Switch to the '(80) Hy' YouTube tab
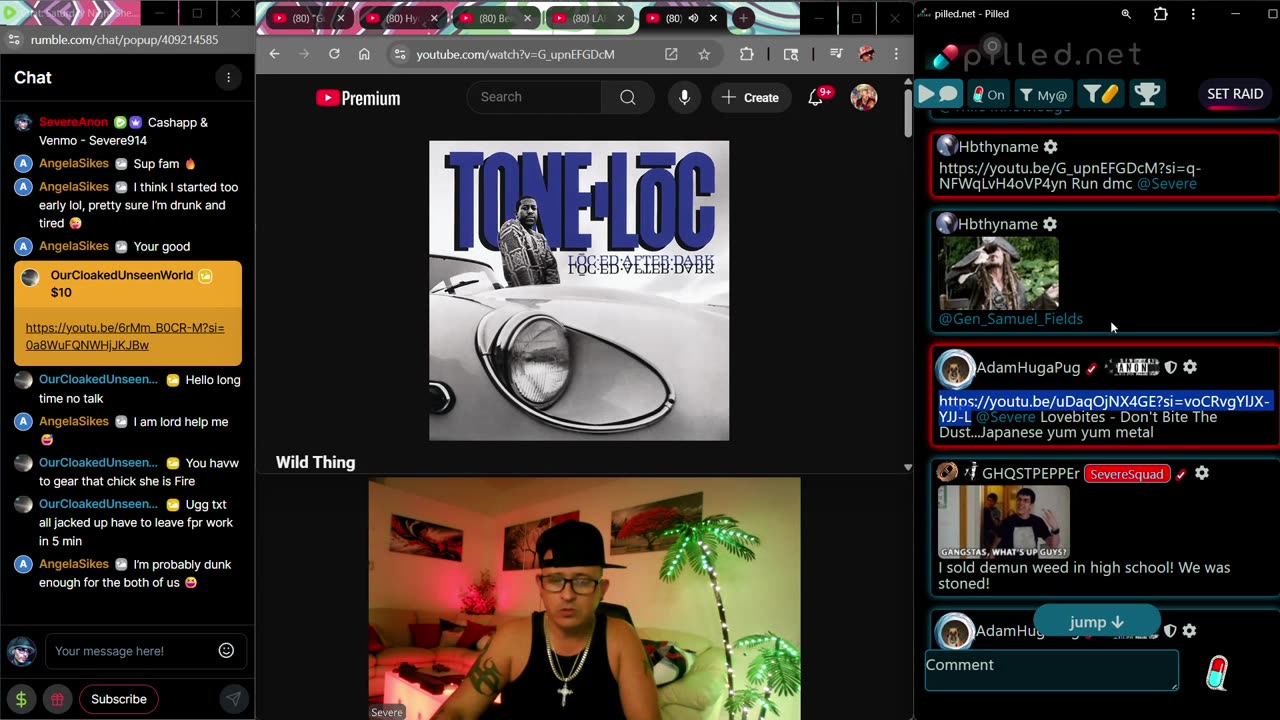The image size is (1280, 720). click(402, 18)
